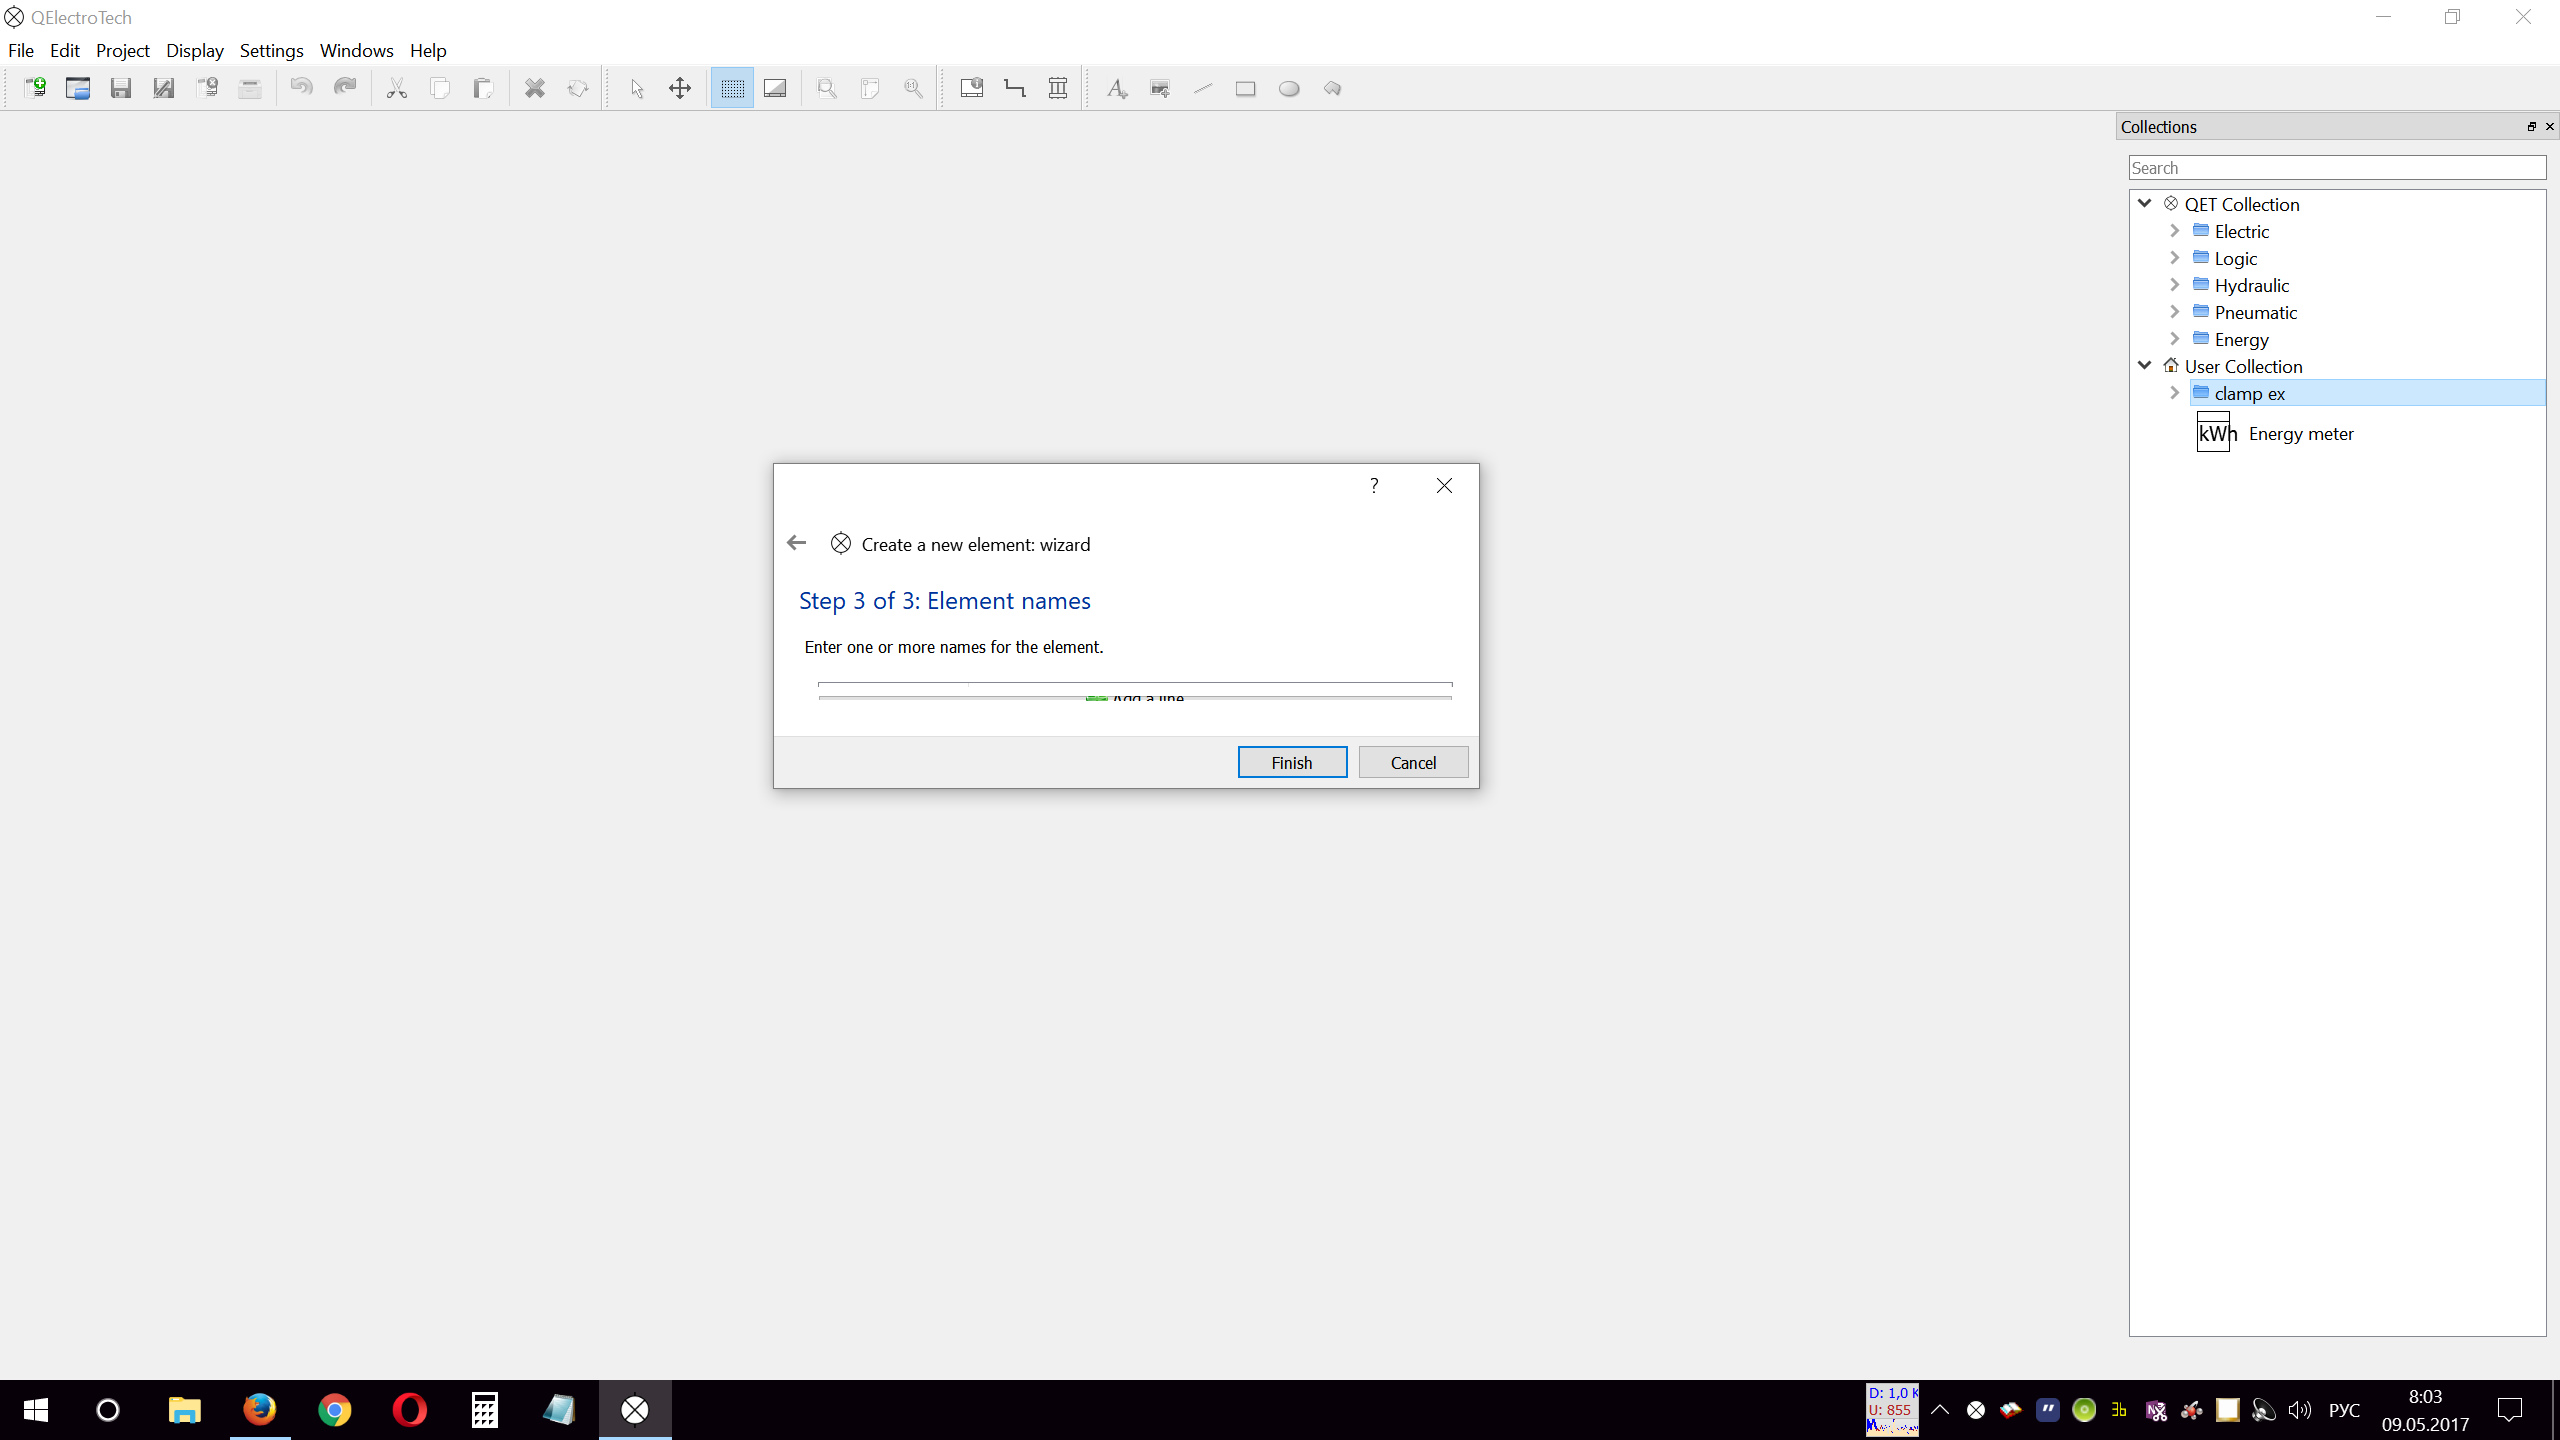
Task: Toggle the grid display button
Action: pyautogui.click(x=732, y=88)
